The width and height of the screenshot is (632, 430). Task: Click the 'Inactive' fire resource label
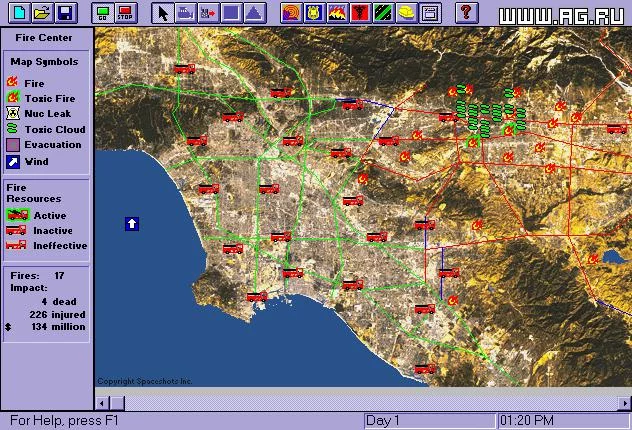pyautogui.click(x=53, y=231)
